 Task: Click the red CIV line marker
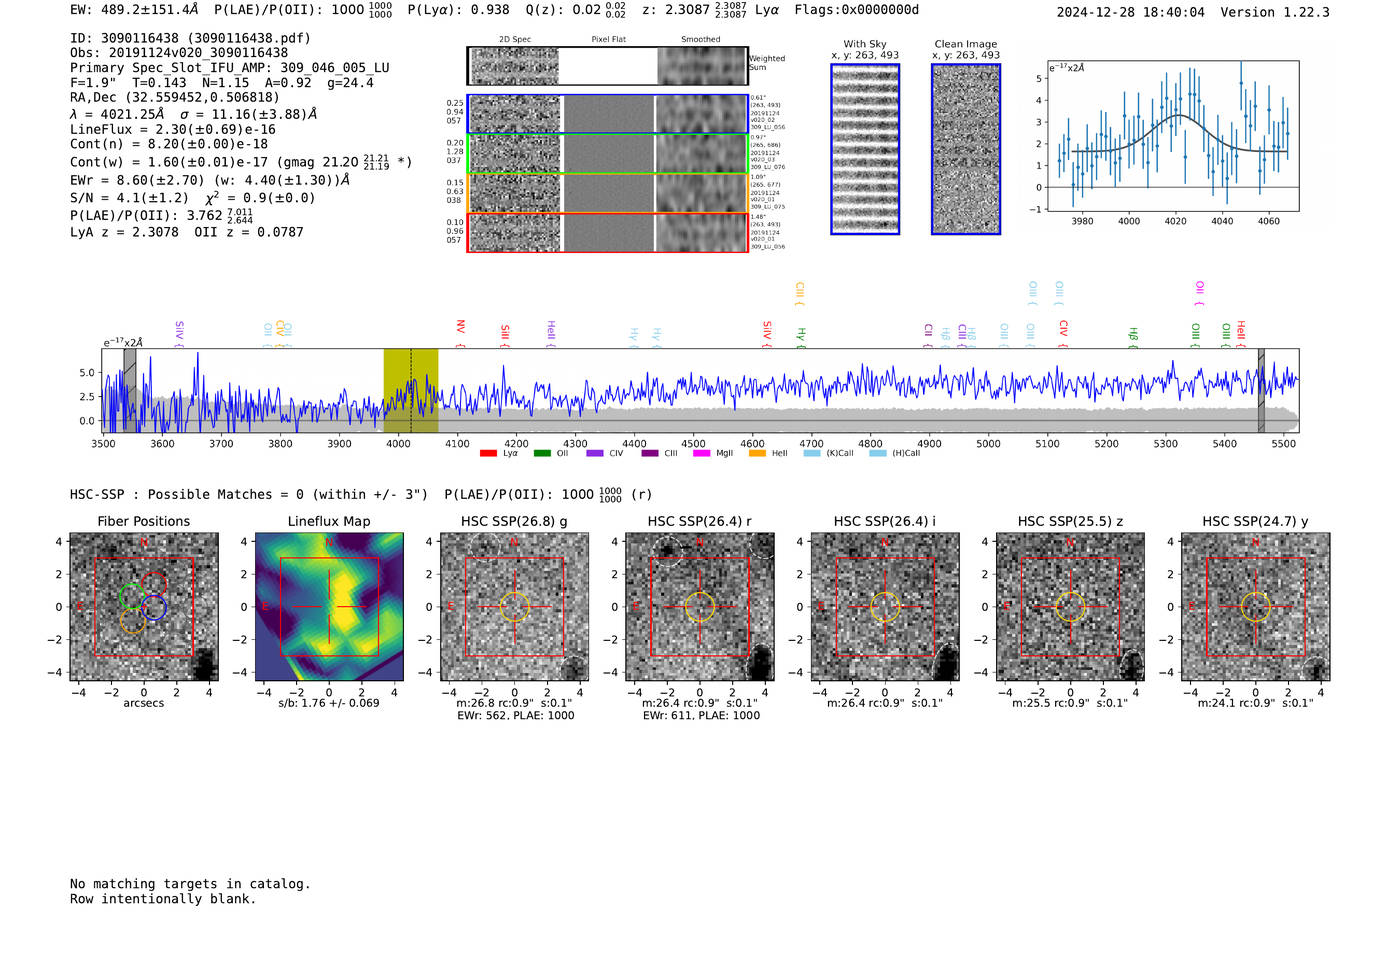pos(1063,334)
